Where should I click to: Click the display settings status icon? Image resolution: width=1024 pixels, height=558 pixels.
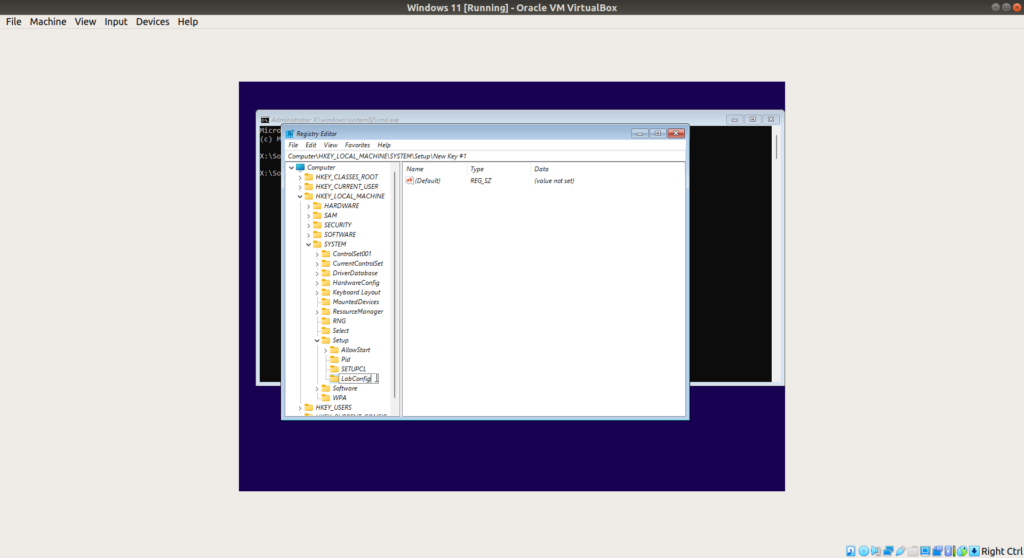(x=925, y=551)
